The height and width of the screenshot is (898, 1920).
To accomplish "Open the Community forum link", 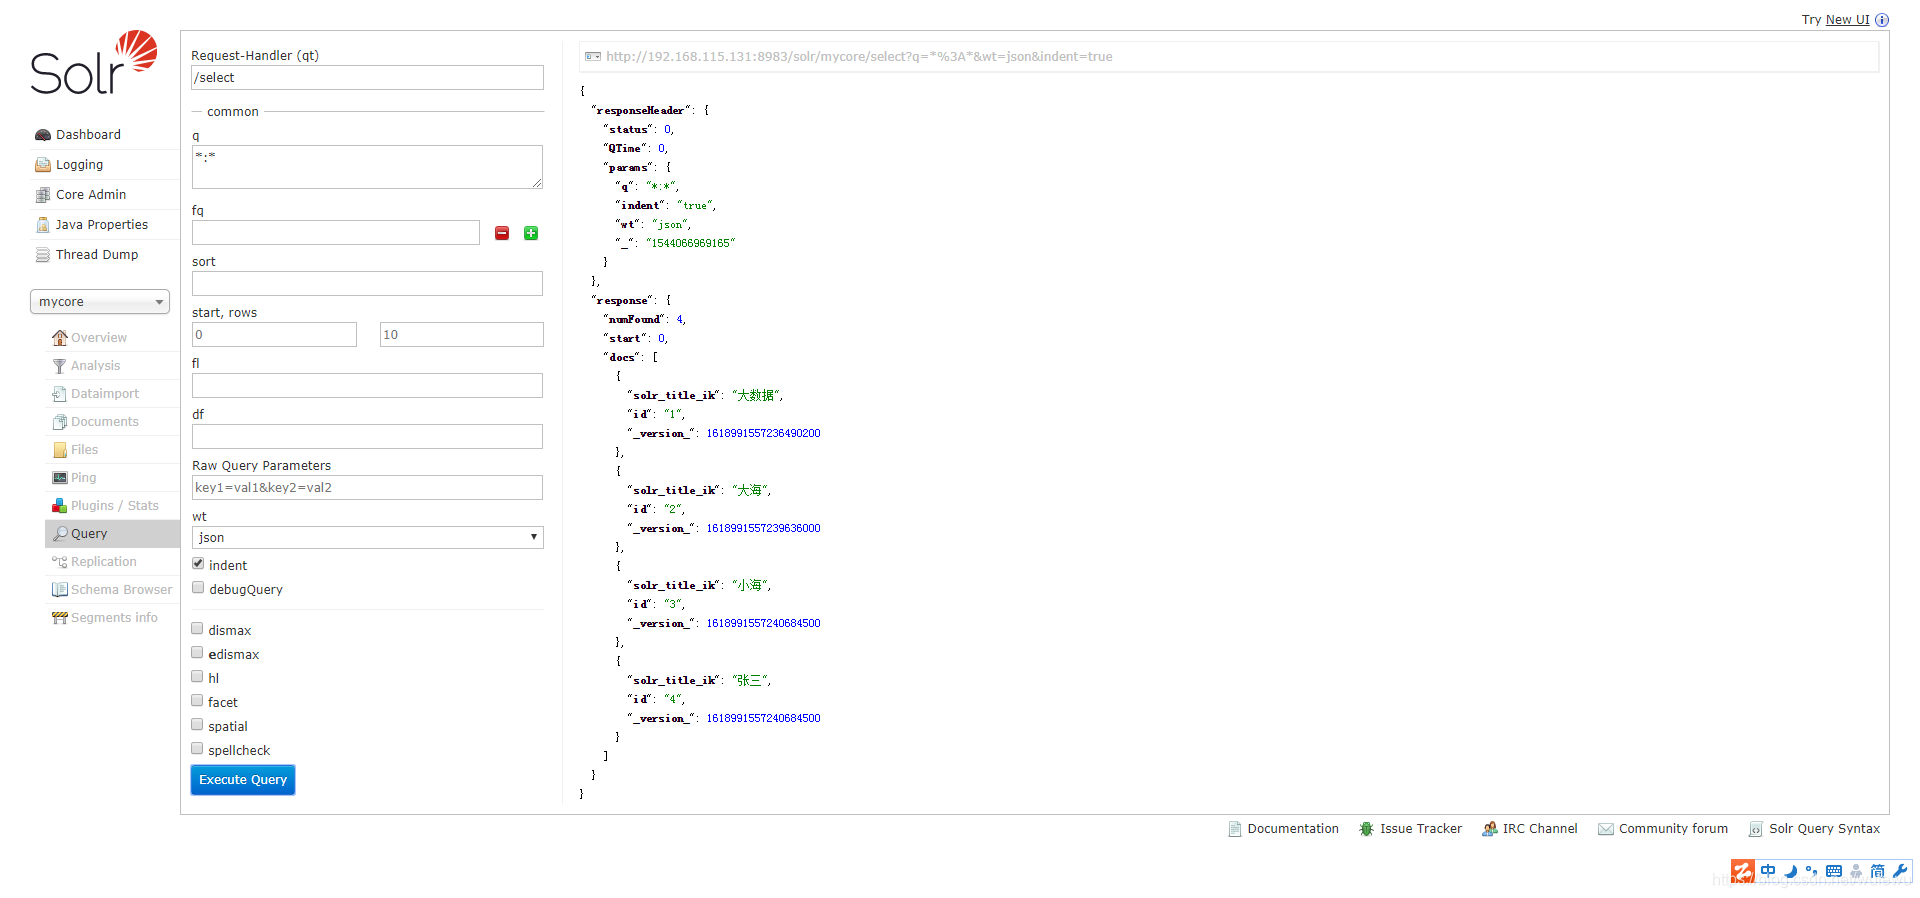I will 1673,829.
